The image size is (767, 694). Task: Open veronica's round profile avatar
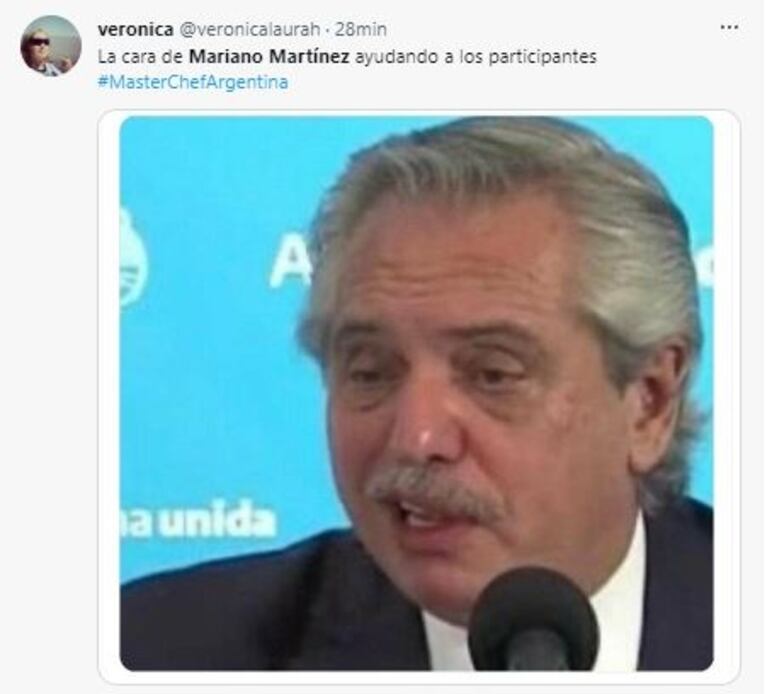pos(51,45)
